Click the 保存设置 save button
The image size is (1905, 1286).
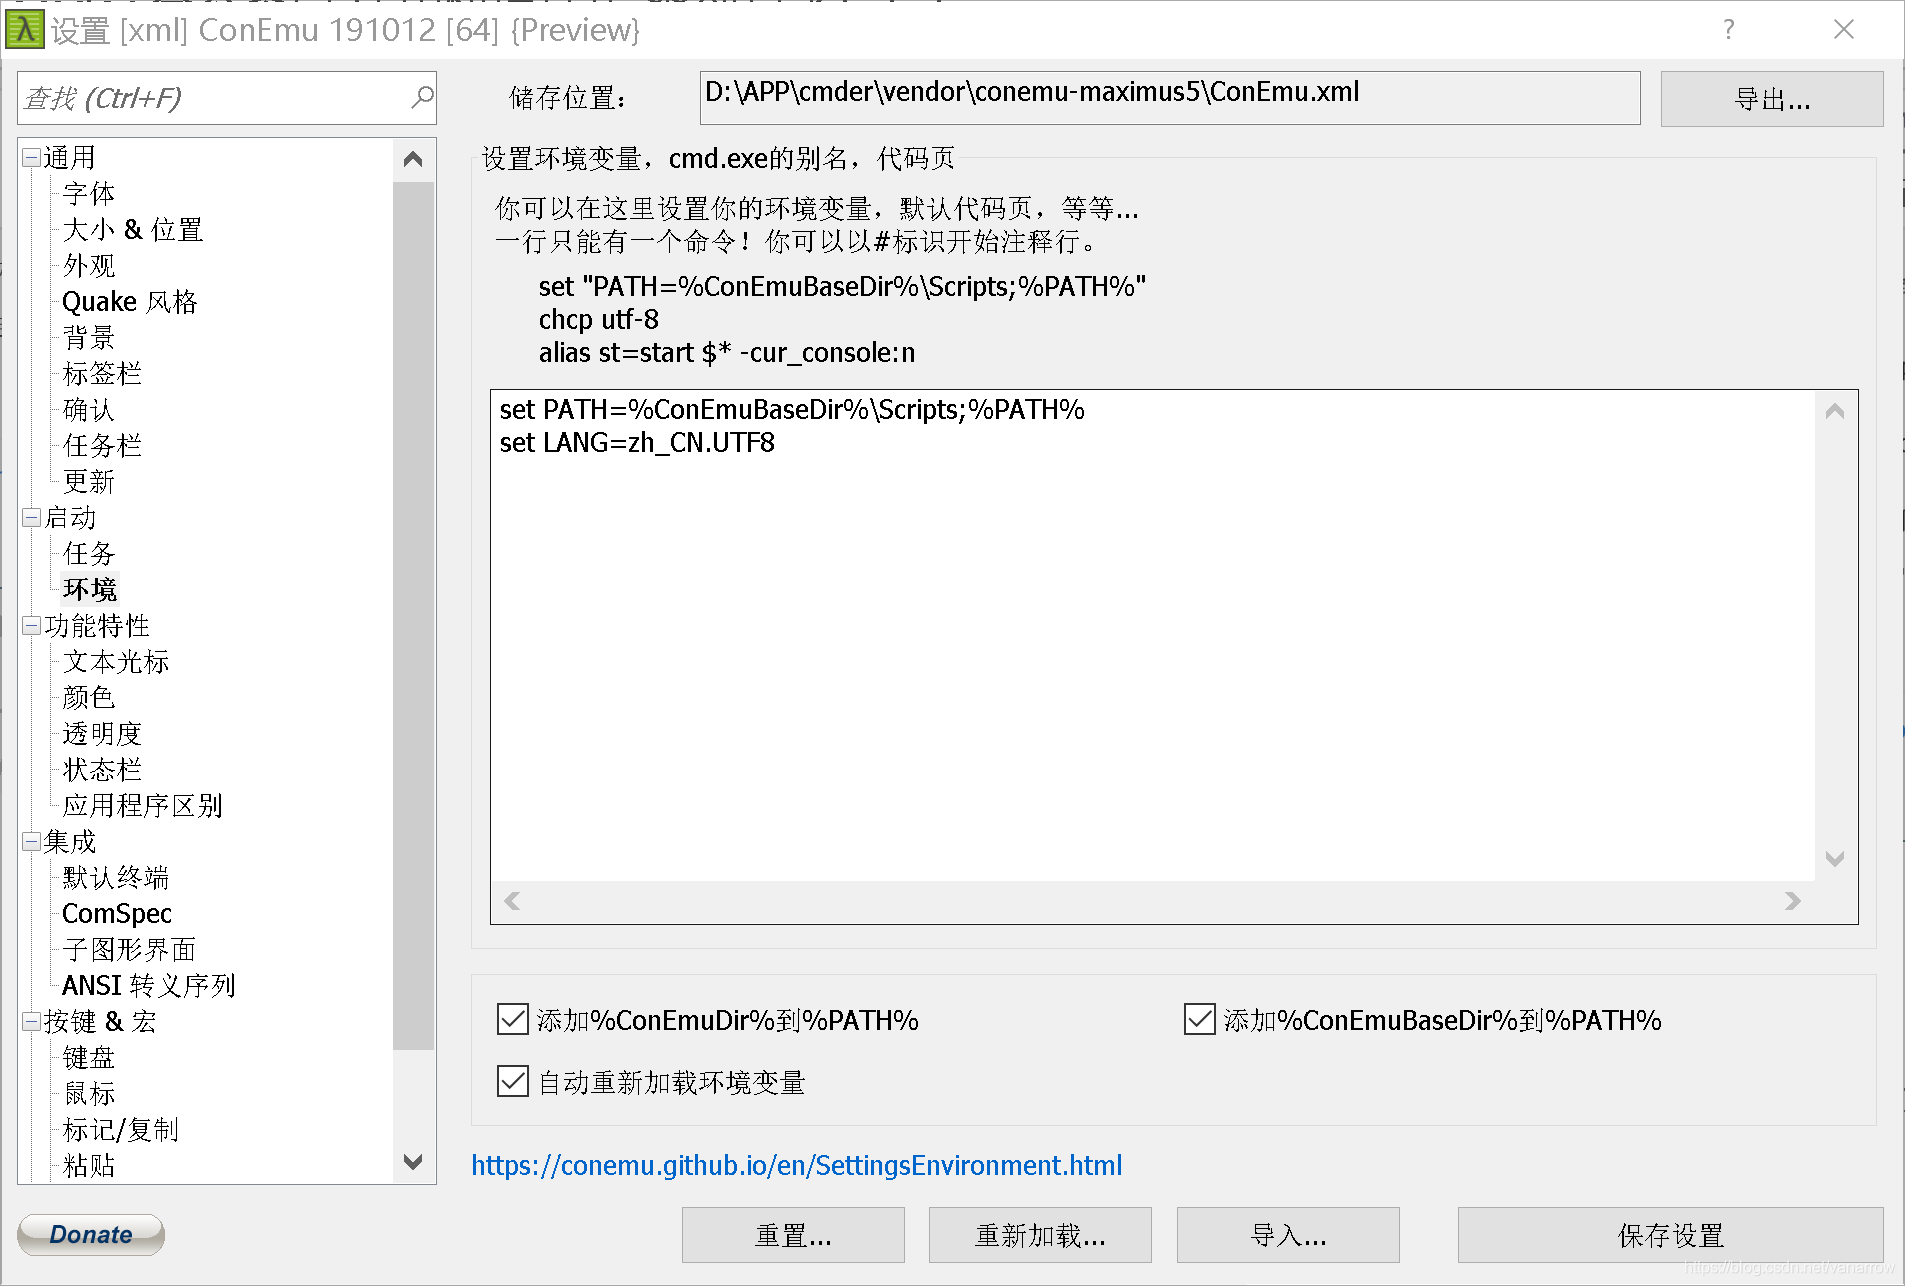tap(1671, 1235)
